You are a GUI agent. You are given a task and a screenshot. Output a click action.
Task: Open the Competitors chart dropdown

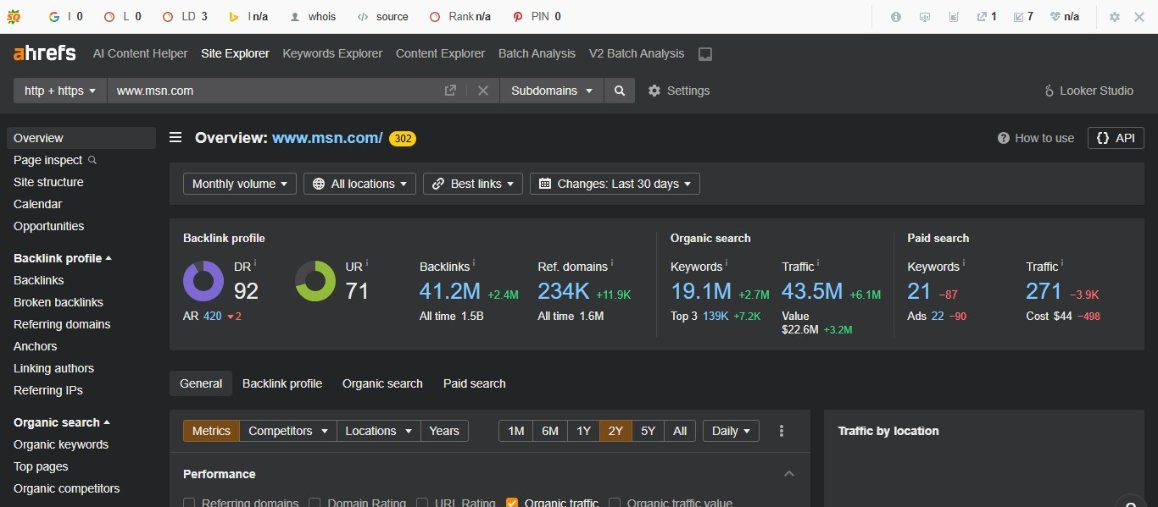pos(288,431)
